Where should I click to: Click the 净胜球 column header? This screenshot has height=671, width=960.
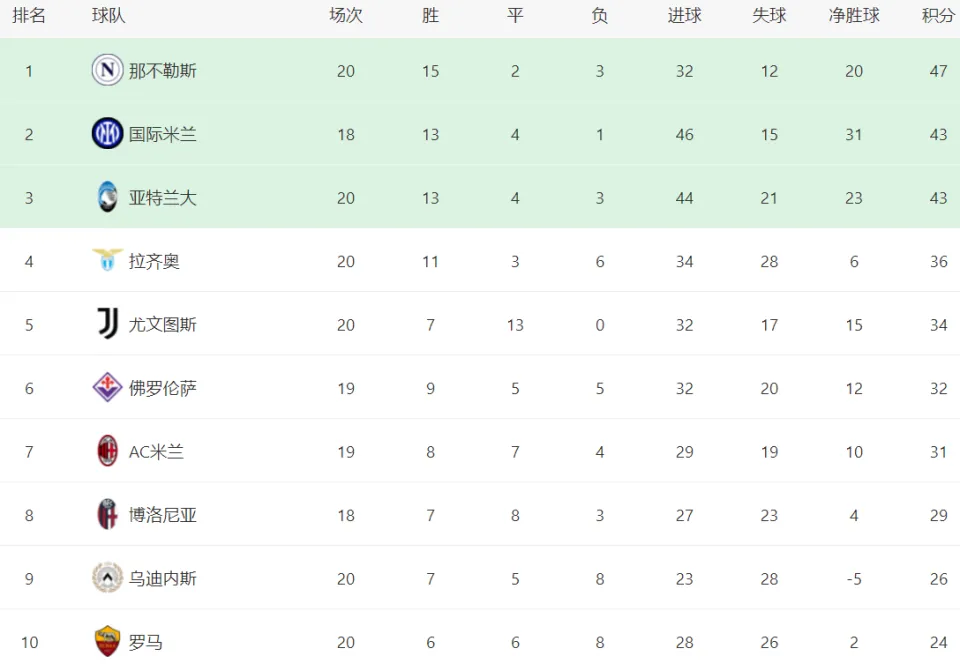(x=854, y=15)
